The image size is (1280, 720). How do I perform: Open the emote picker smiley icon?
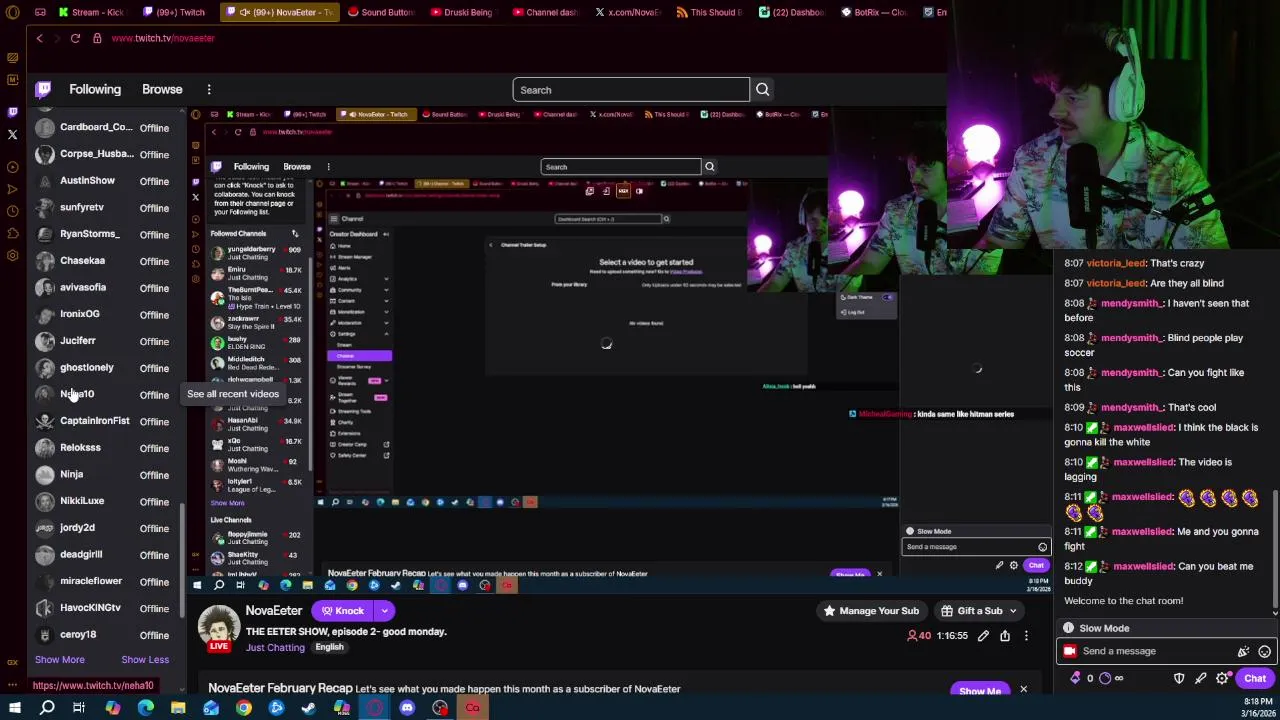[1264, 651]
